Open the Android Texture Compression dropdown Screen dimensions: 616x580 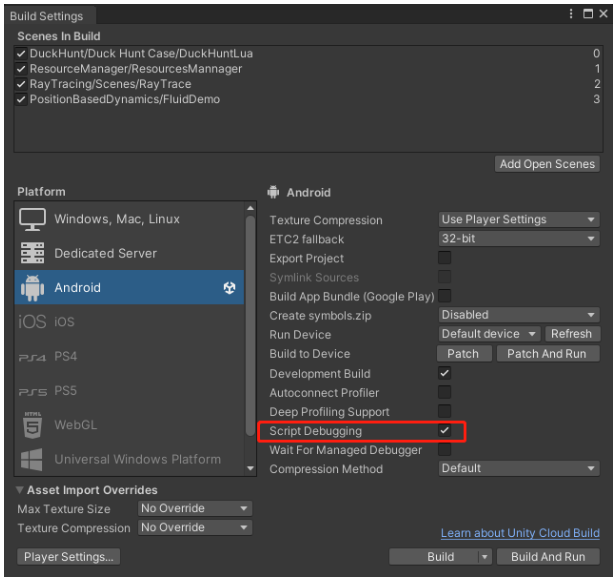pos(519,219)
